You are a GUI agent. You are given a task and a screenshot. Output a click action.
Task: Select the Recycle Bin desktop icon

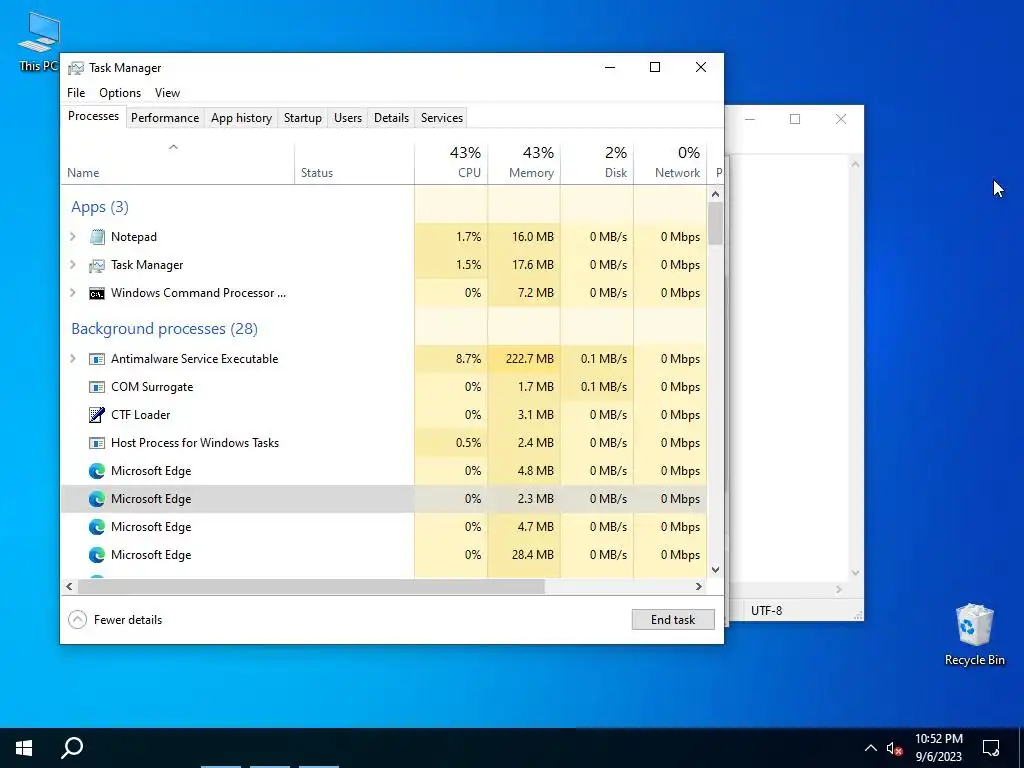point(974,634)
